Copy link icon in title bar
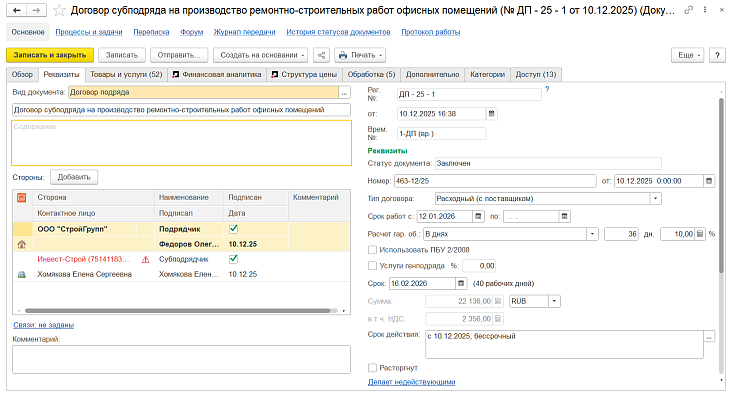This screenshot has width=736, height=396. pyautogui.click(x=689, y=10)
